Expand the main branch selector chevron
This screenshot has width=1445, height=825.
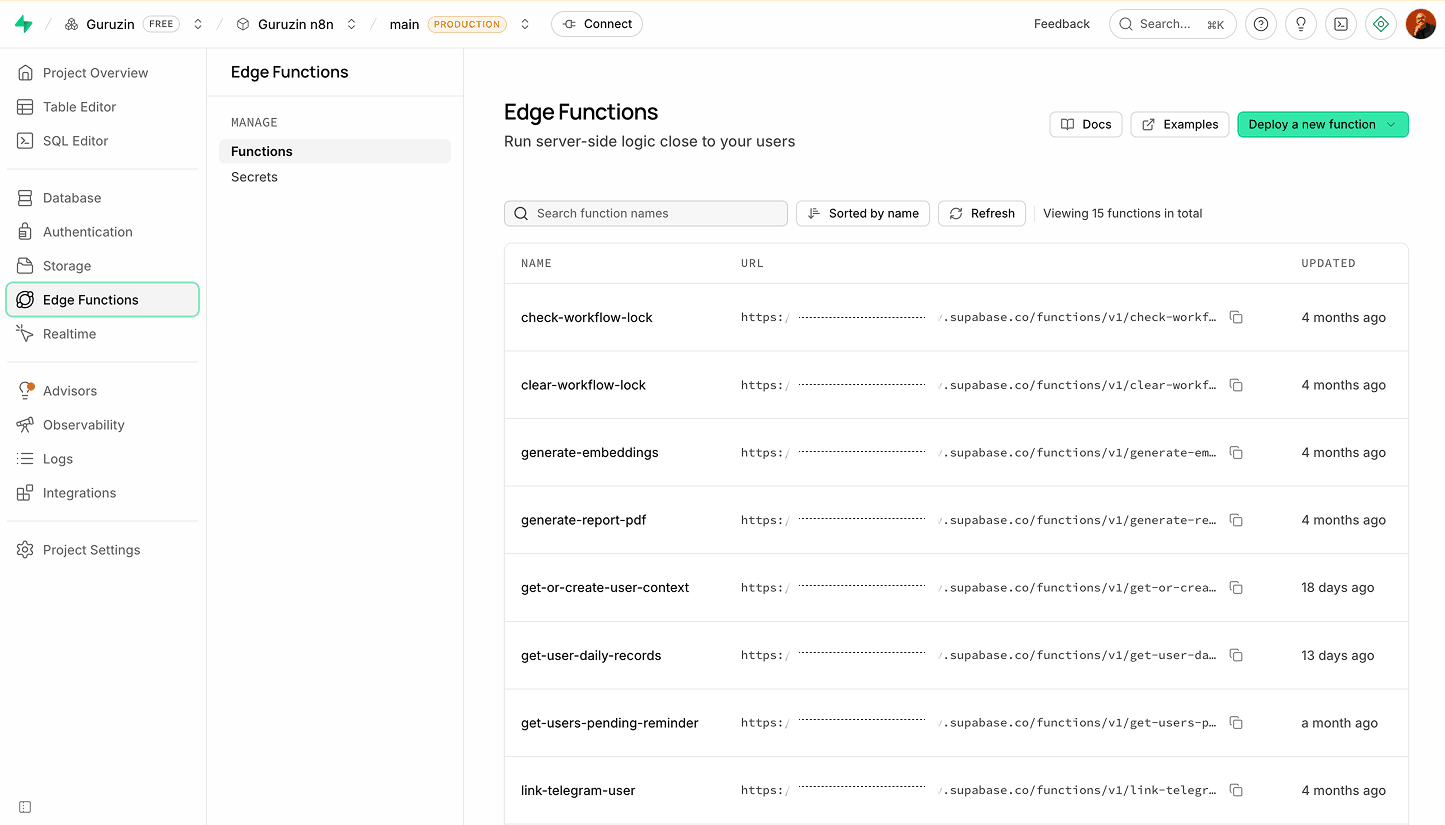525,24
